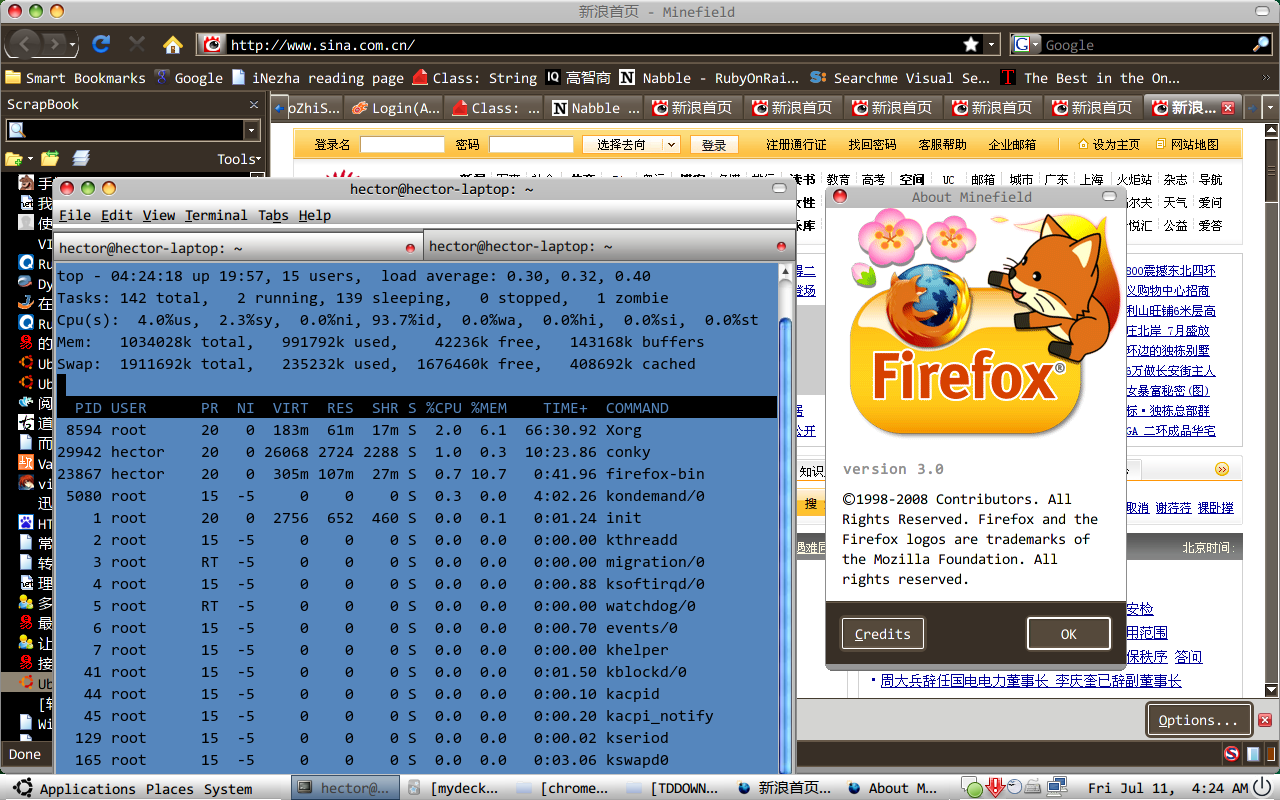The image size is (1280, 800).
Task: Click the light blue page status bar icon
Action: [1251, 753]
